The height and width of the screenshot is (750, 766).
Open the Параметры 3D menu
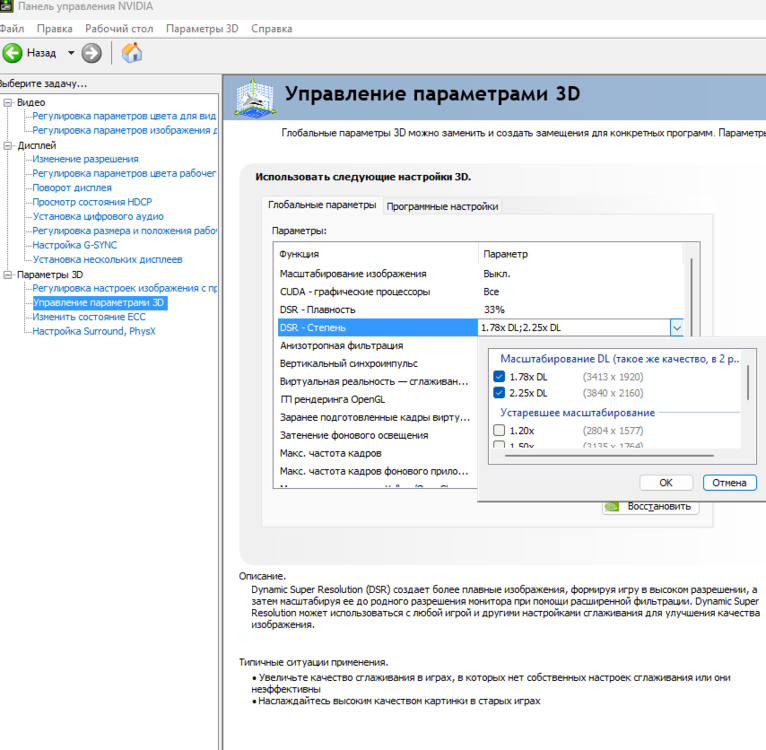pos(202,29)
